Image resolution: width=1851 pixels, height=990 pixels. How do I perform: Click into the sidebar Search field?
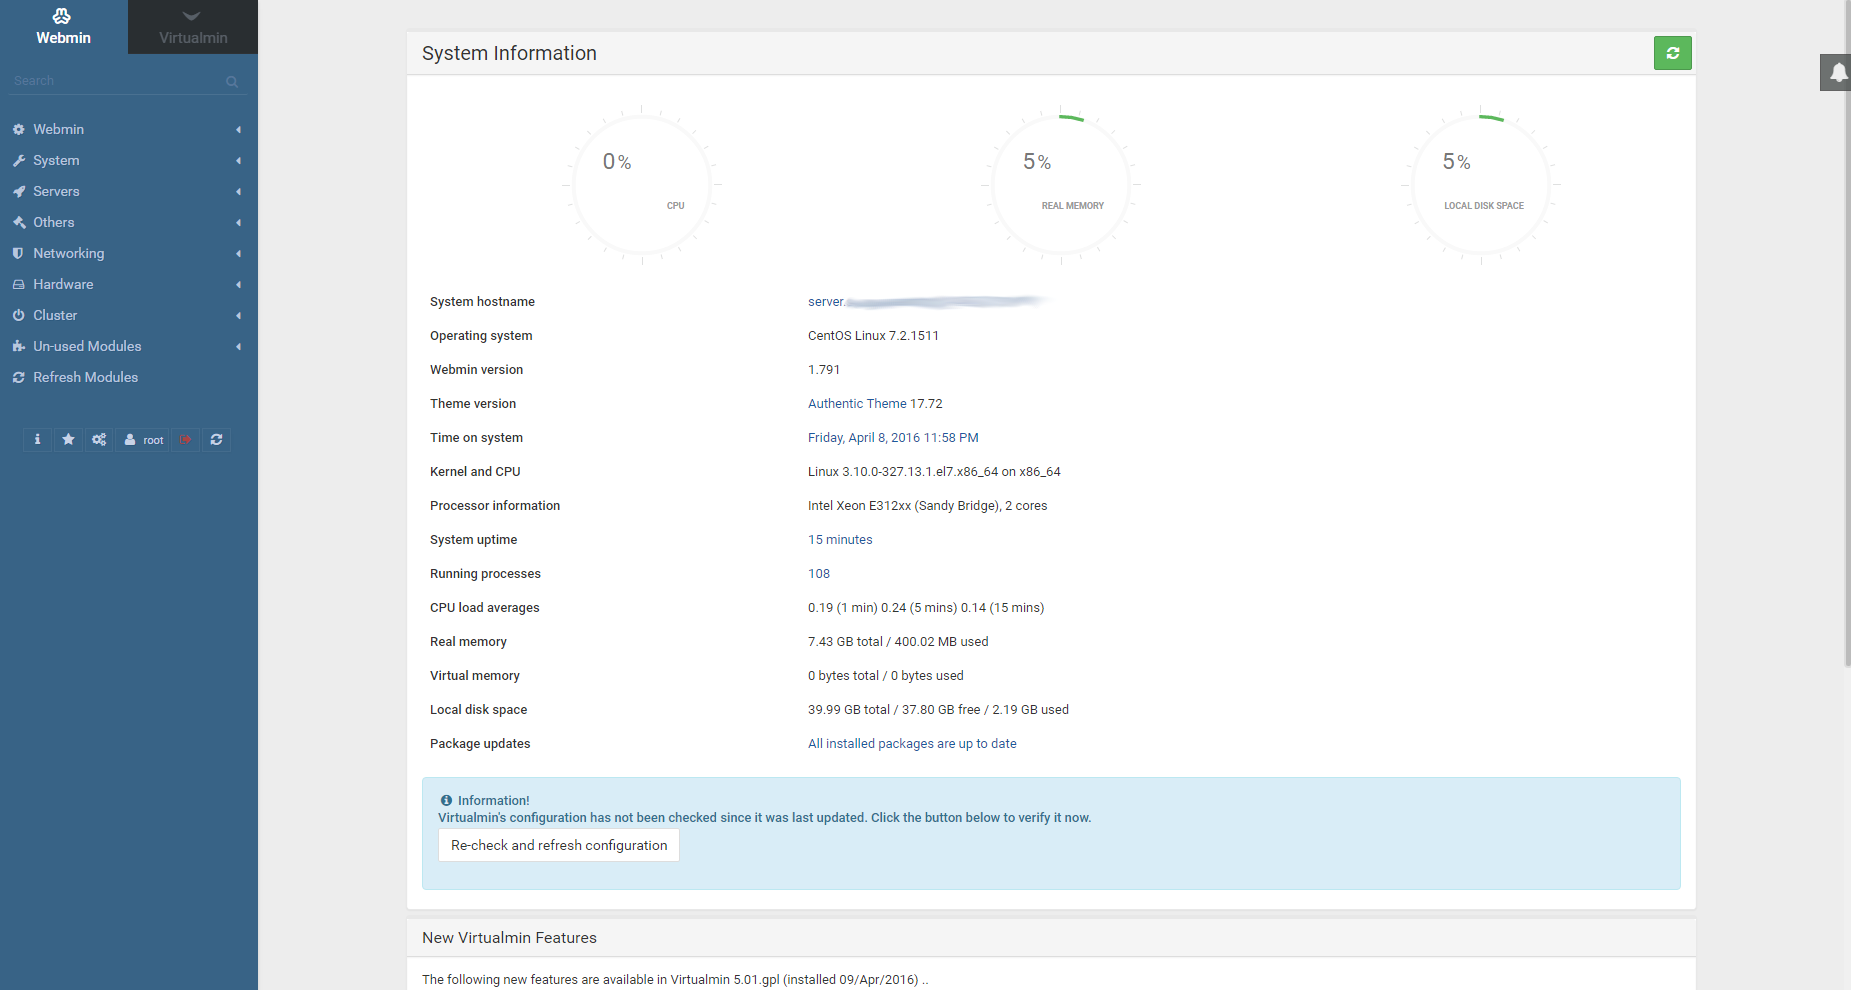(x=115, y=81)
